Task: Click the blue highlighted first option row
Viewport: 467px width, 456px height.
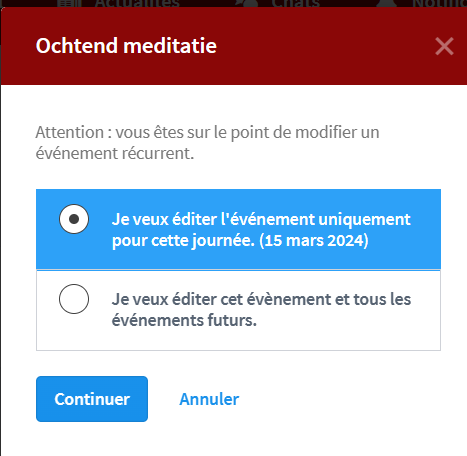Action: 238,229
